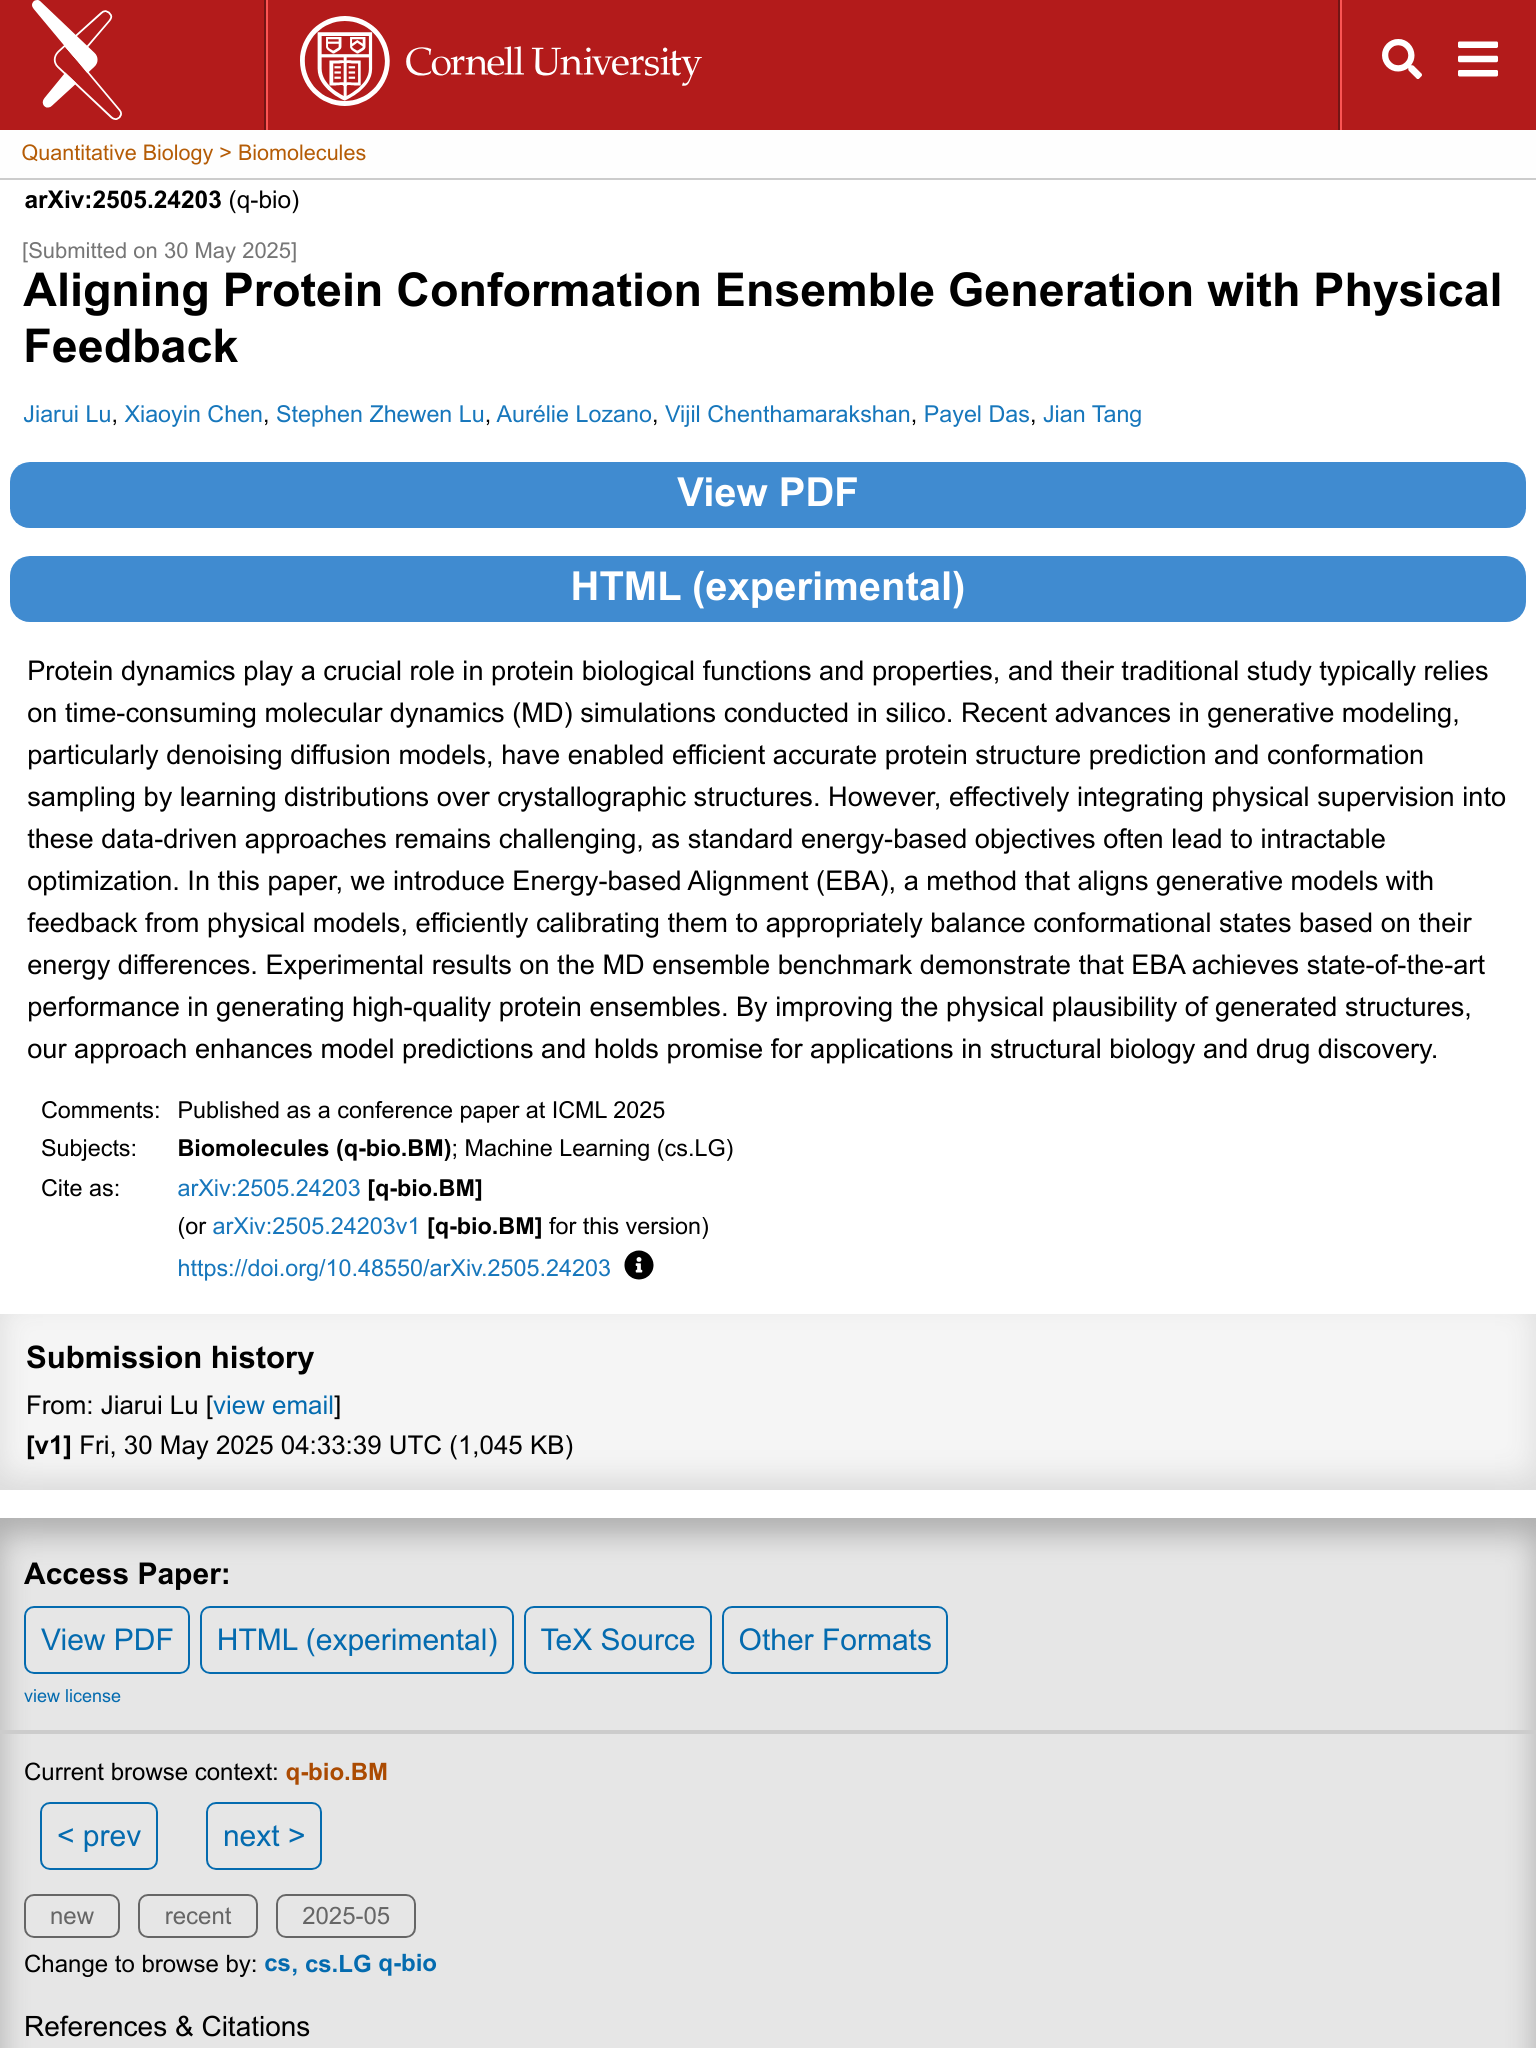Viewport: 1536px width, 2048px height.
Task: Go to Quantitative Biology breadcrumb
Action: pyautogui.click(x=117, y=153)
